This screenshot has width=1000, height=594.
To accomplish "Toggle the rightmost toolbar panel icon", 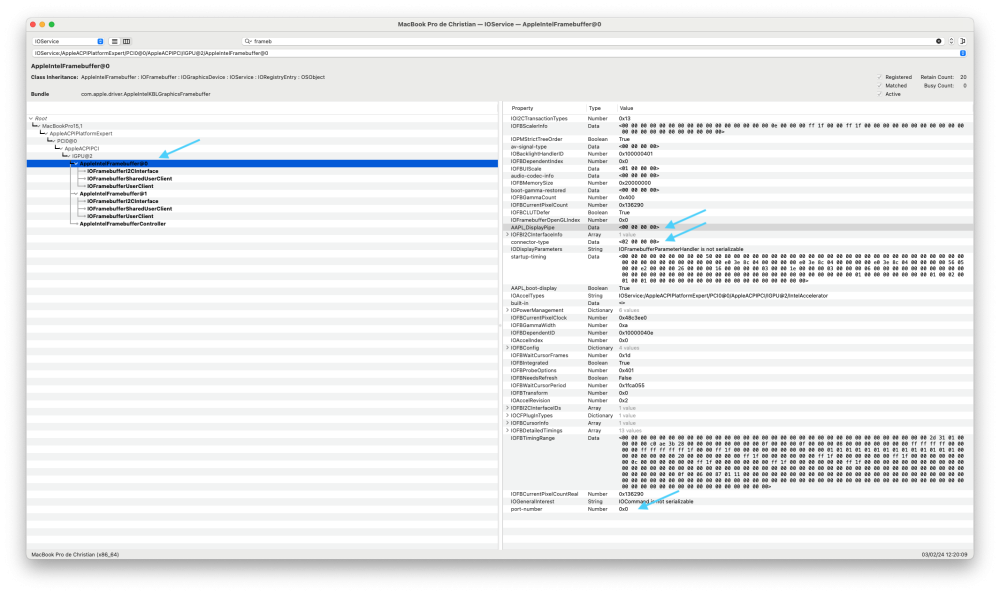I will tap(963, 41).
